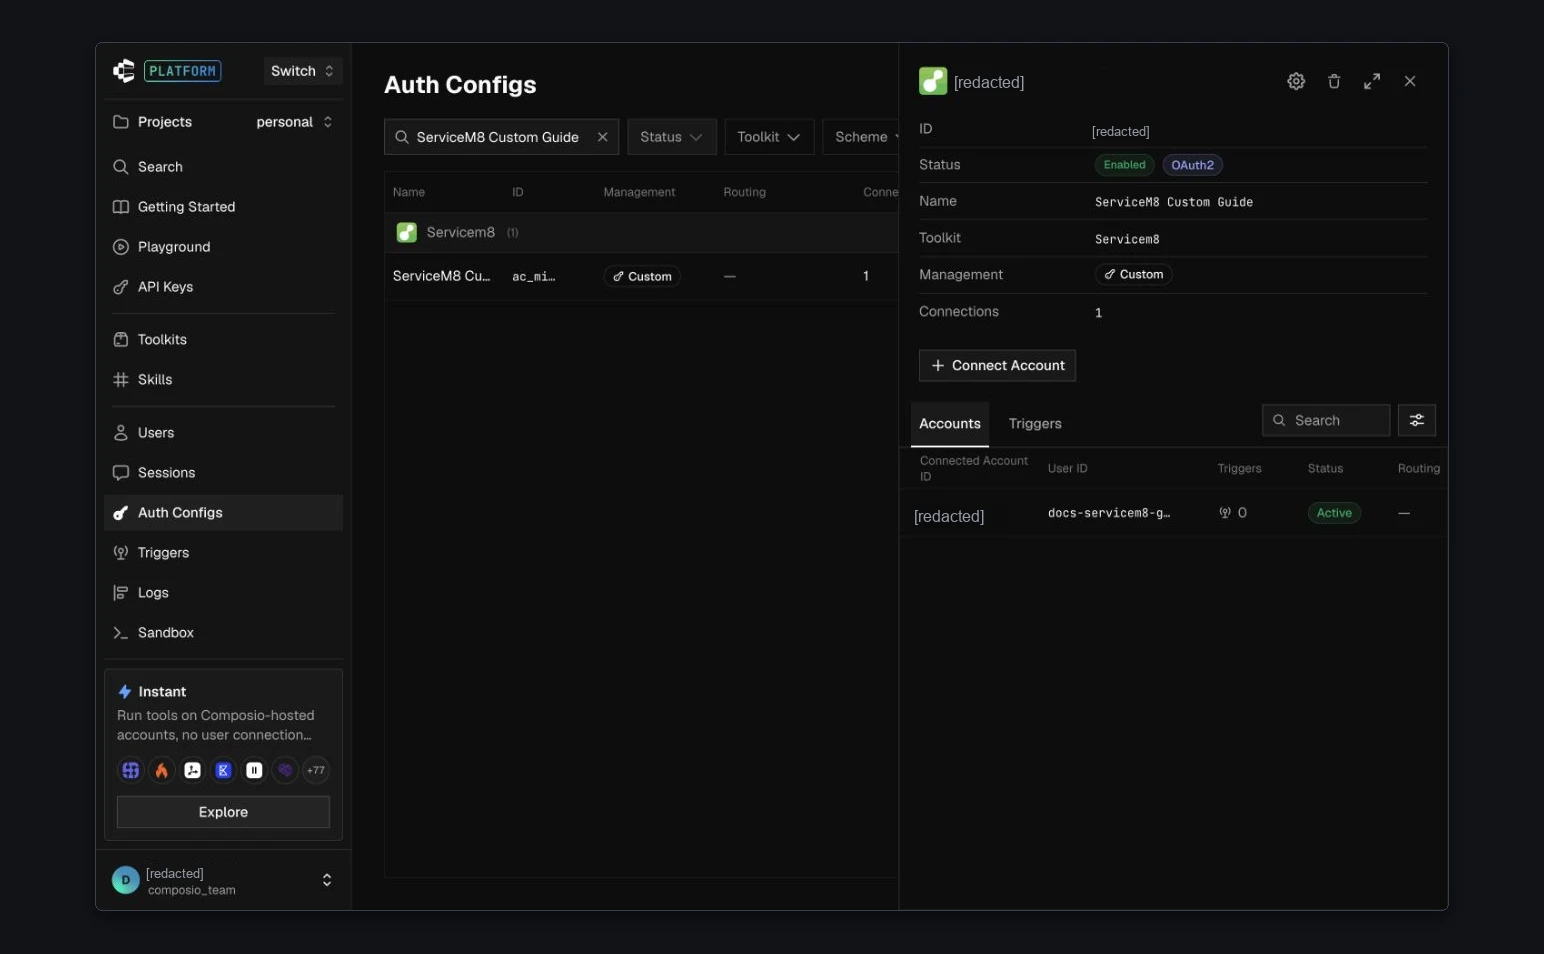This screenshot has height=954, width=1544.
Task: Expand the Status filter dropdown
Action: tap(671, 137)
